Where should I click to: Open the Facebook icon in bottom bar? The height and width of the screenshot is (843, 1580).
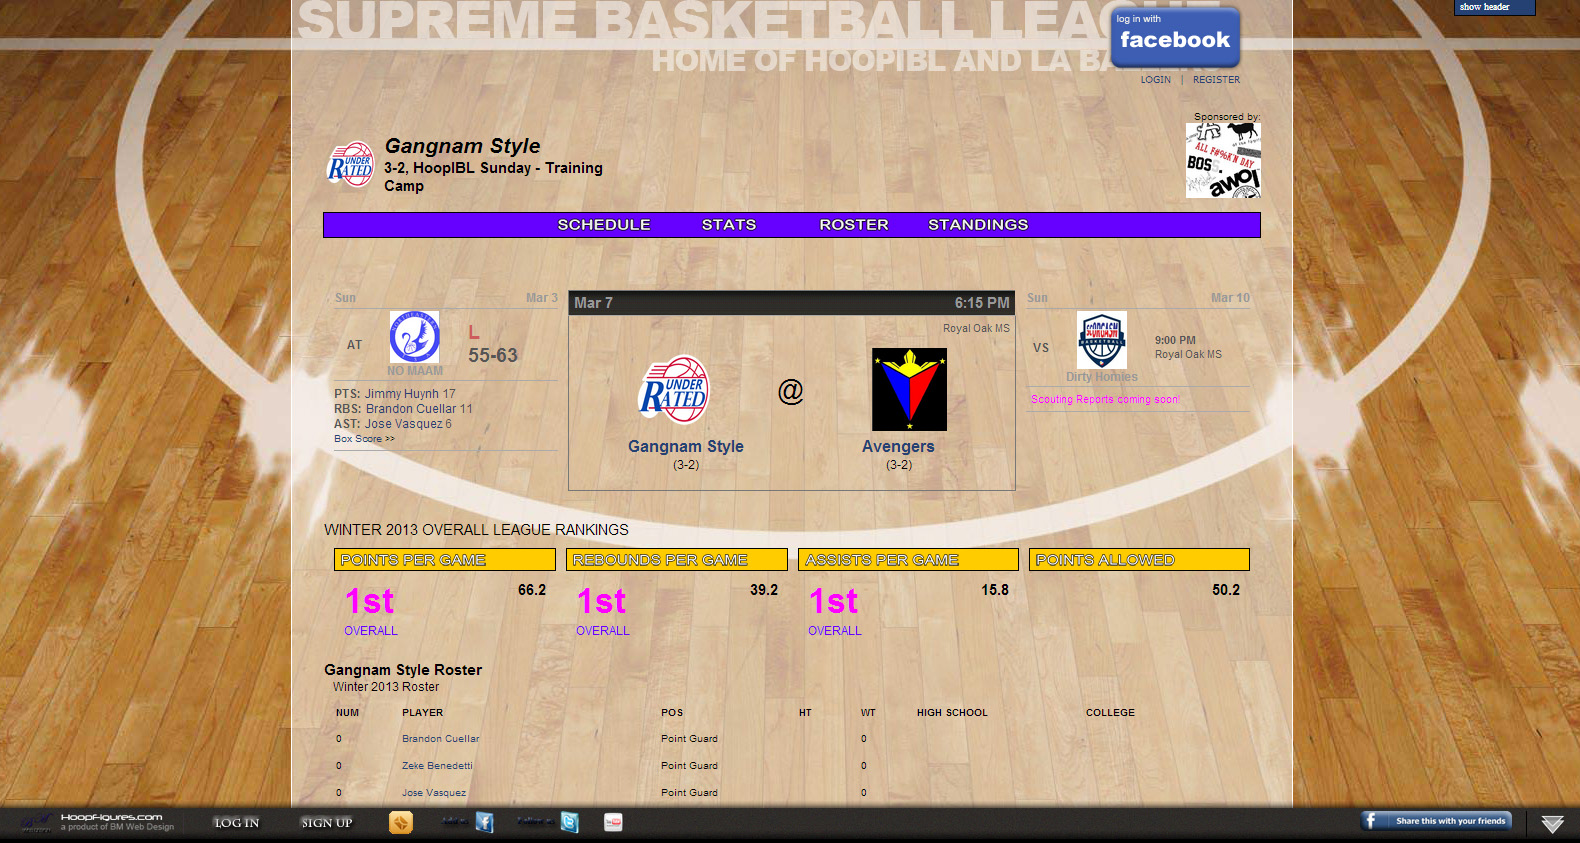point(484,822)
